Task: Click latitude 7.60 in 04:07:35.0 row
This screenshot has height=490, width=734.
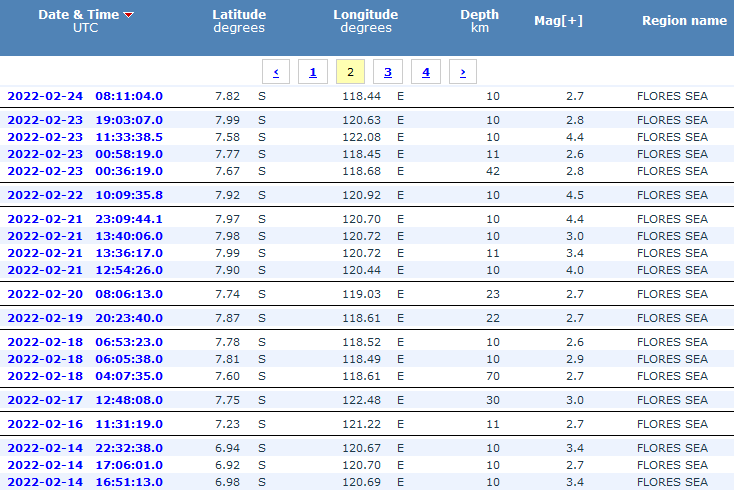Action: (228, 376)
